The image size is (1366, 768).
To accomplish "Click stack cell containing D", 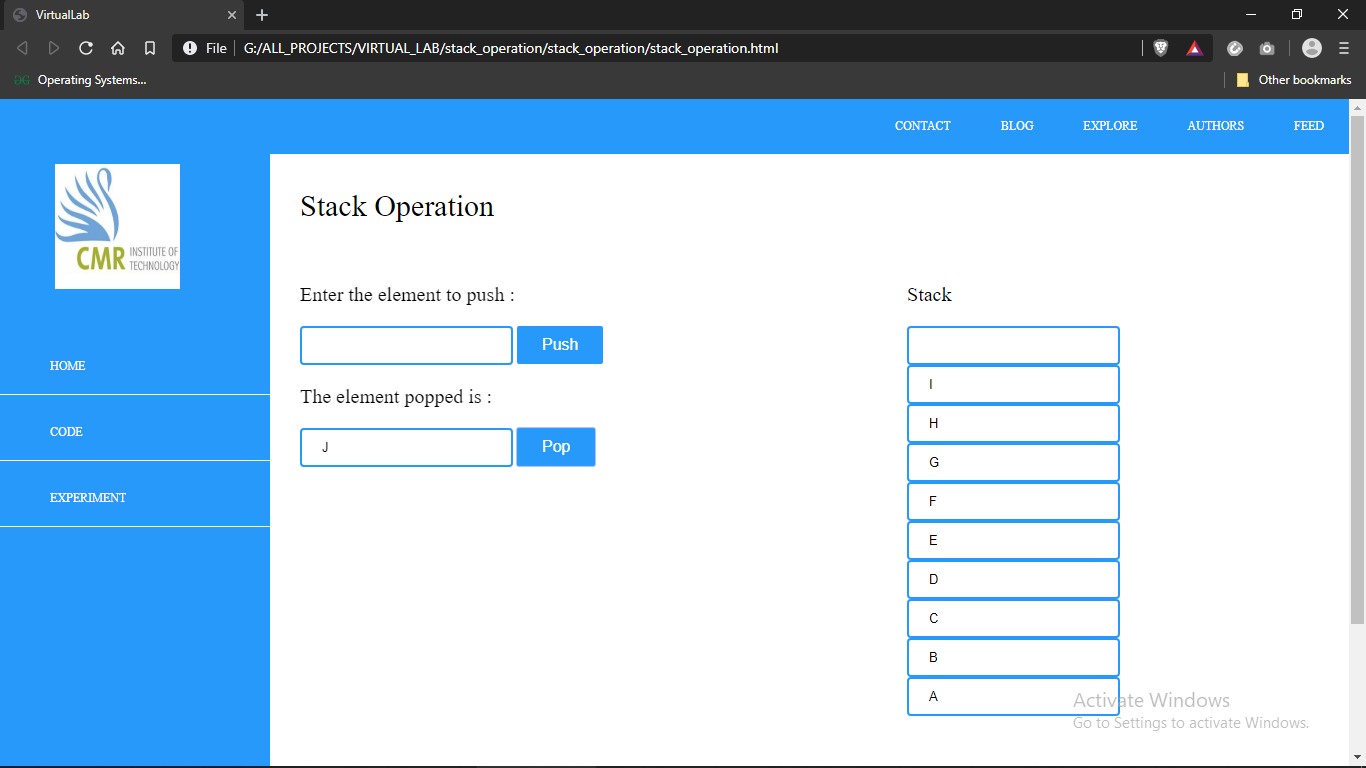I will [x=1013, y=579].
